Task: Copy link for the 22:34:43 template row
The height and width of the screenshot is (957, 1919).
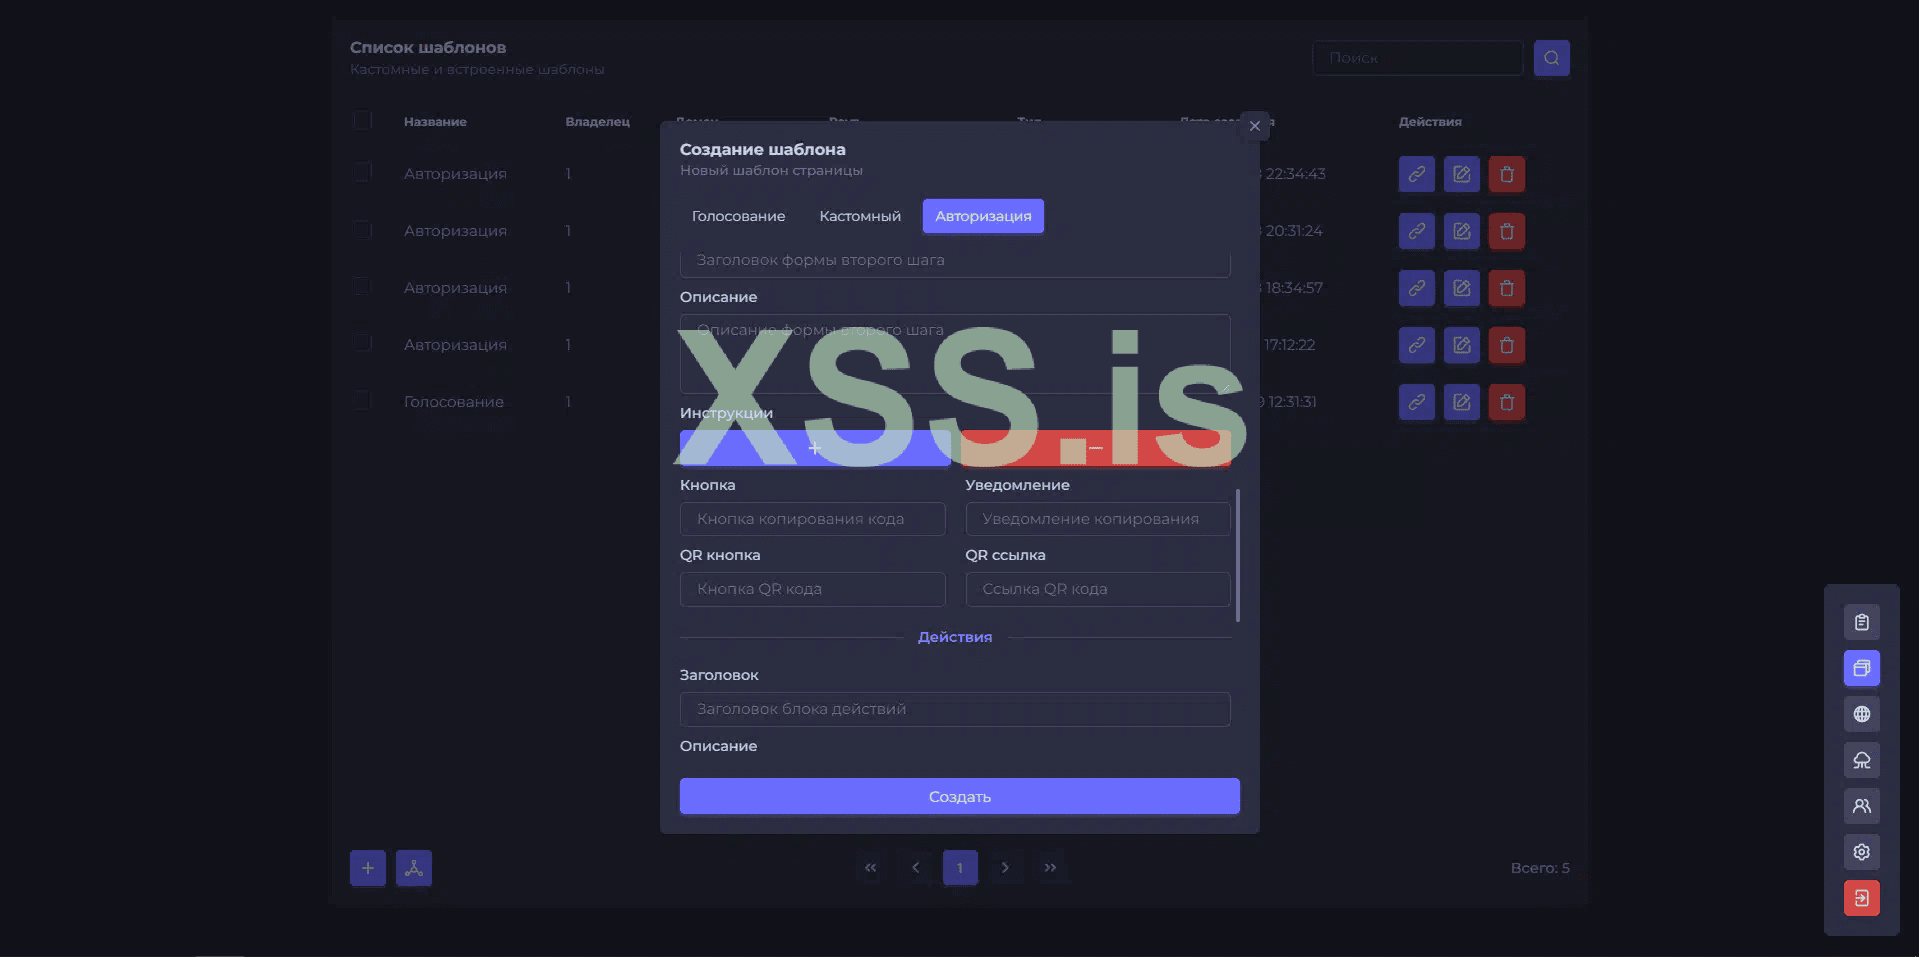Action: 1416,174
